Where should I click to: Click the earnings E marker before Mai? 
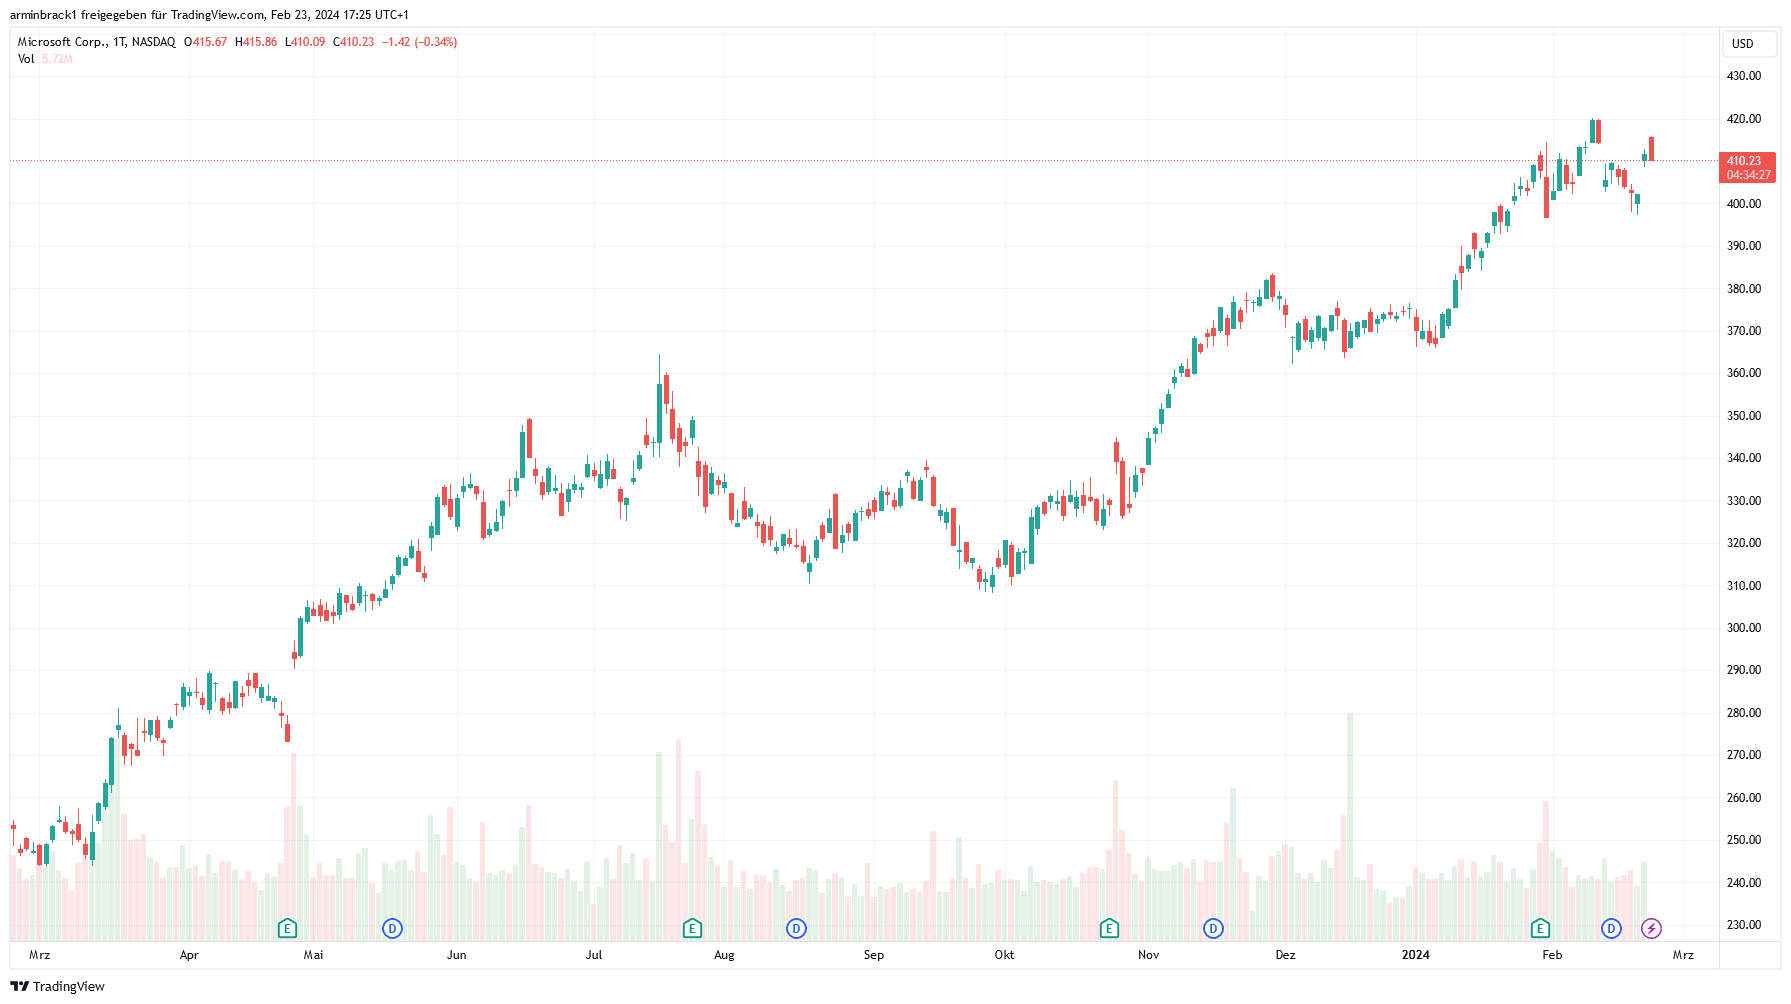(x=287, y=929)
